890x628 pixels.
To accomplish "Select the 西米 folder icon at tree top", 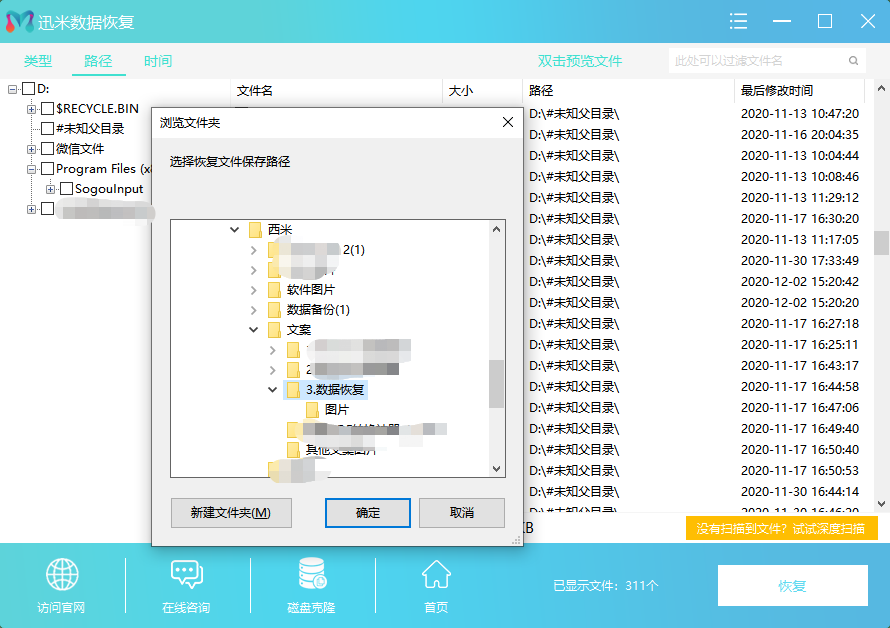I will click(x=253, y=228).
